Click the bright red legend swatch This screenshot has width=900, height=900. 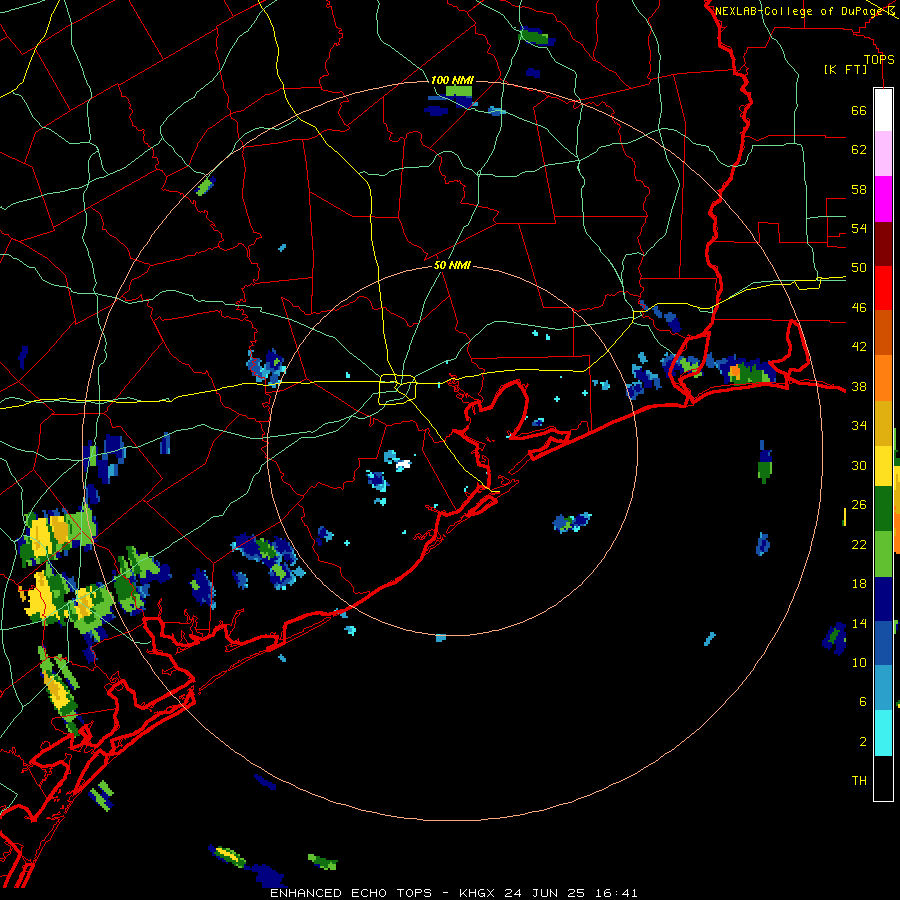pyautogui.click(x=883, y=288)
